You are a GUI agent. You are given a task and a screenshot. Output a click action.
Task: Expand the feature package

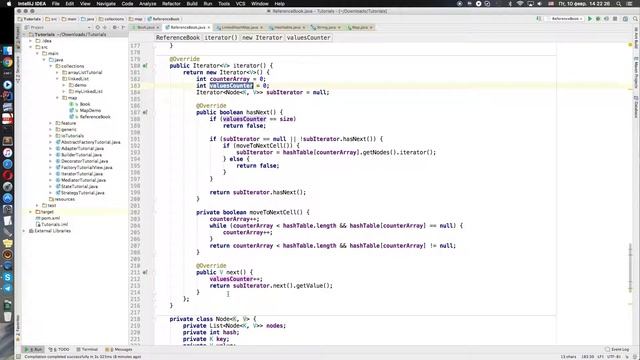tap(51, 123)
